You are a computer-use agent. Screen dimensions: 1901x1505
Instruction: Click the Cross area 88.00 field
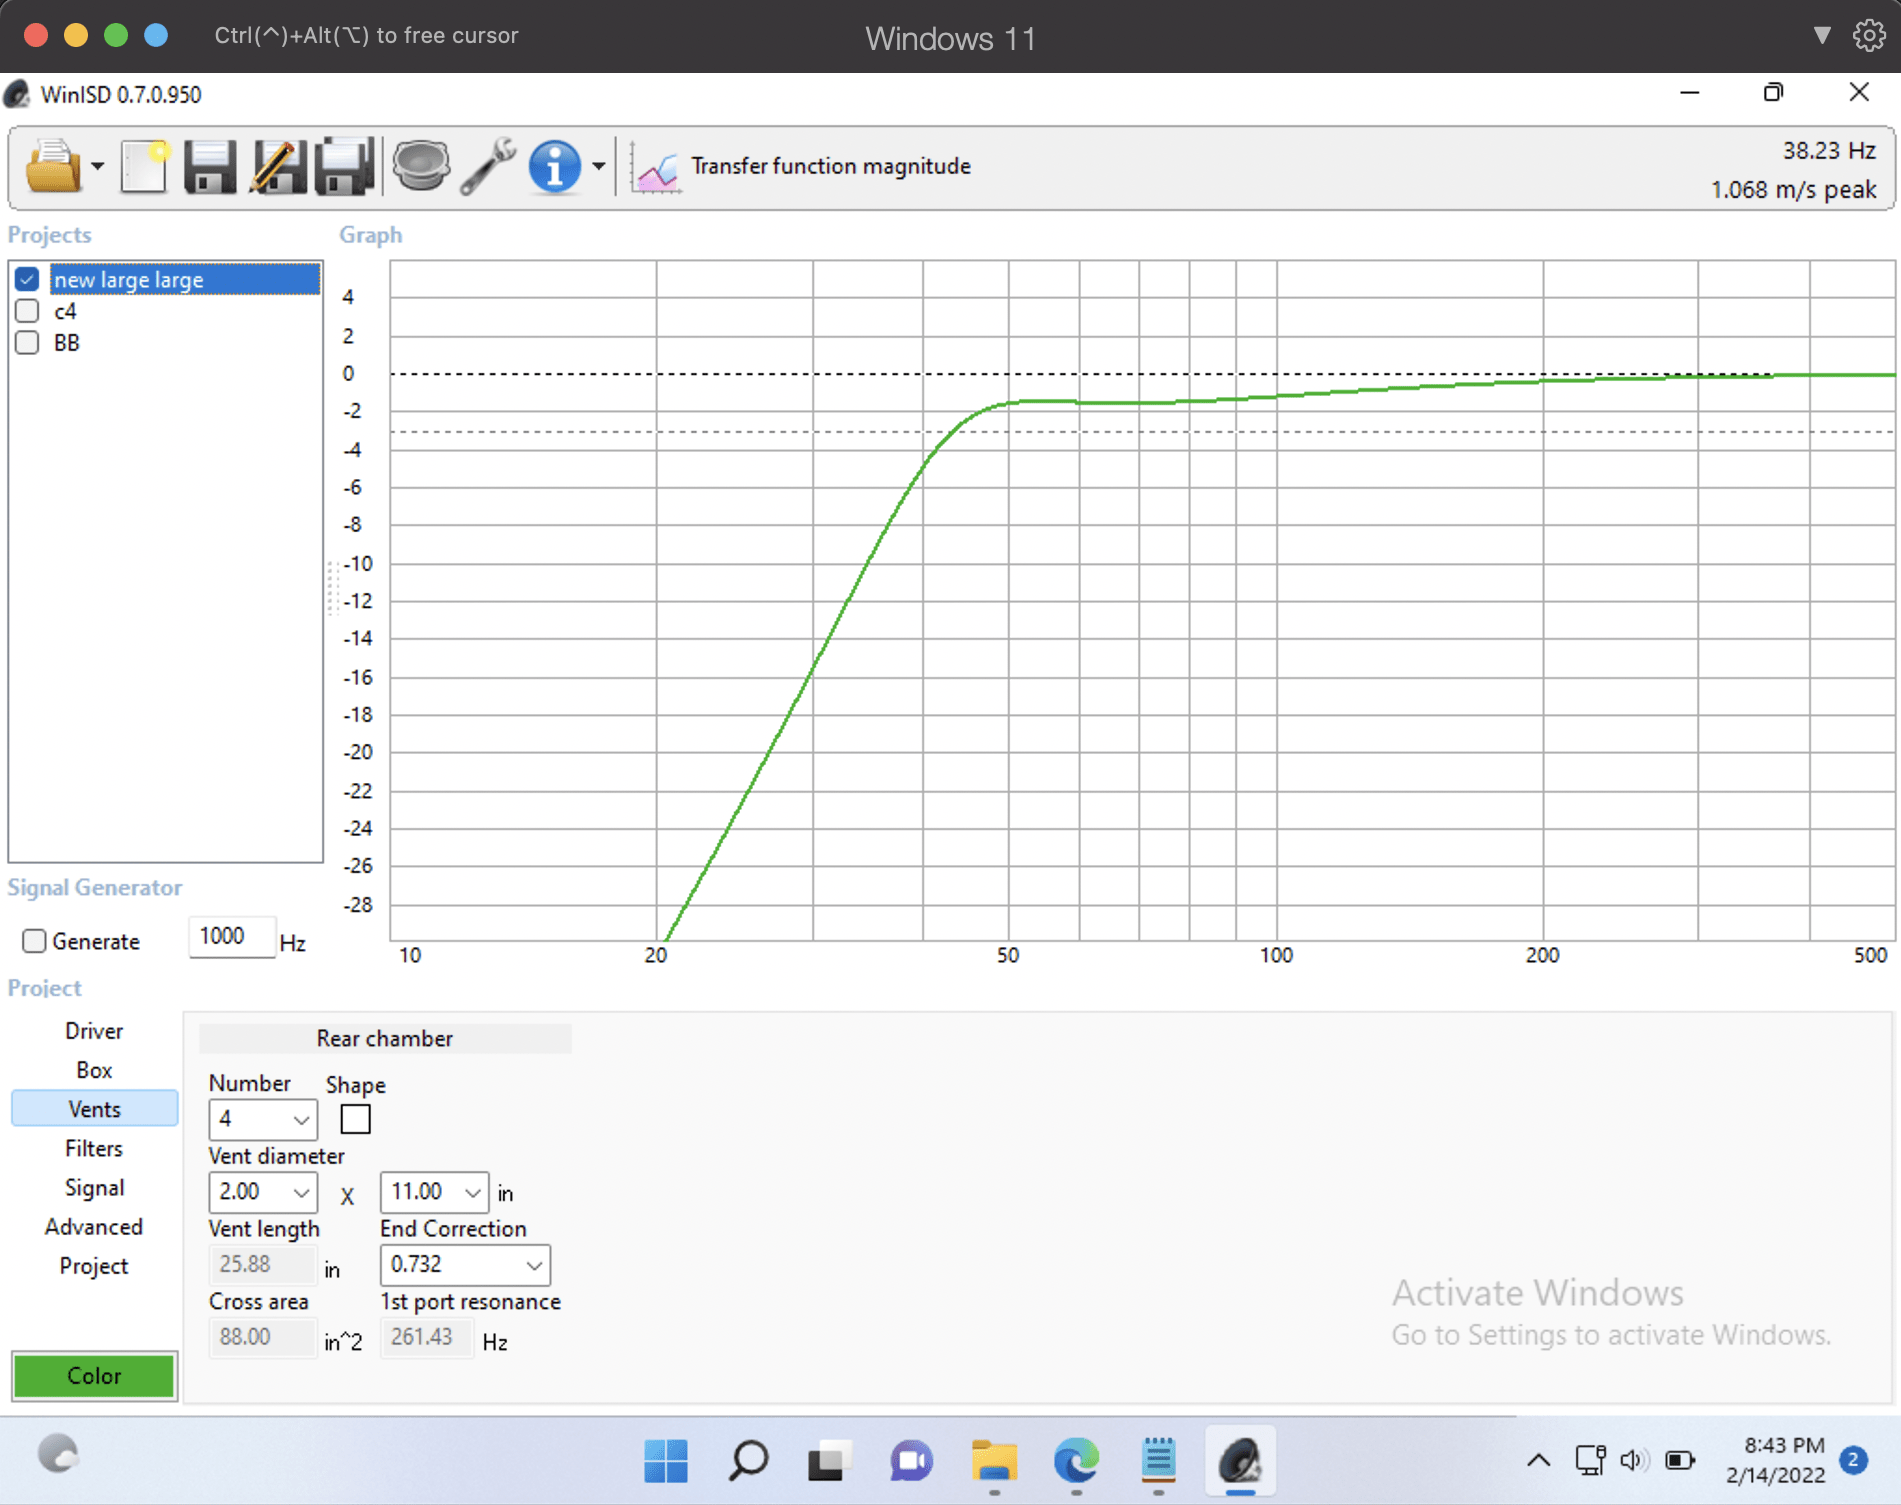[x=262, y=1338]
